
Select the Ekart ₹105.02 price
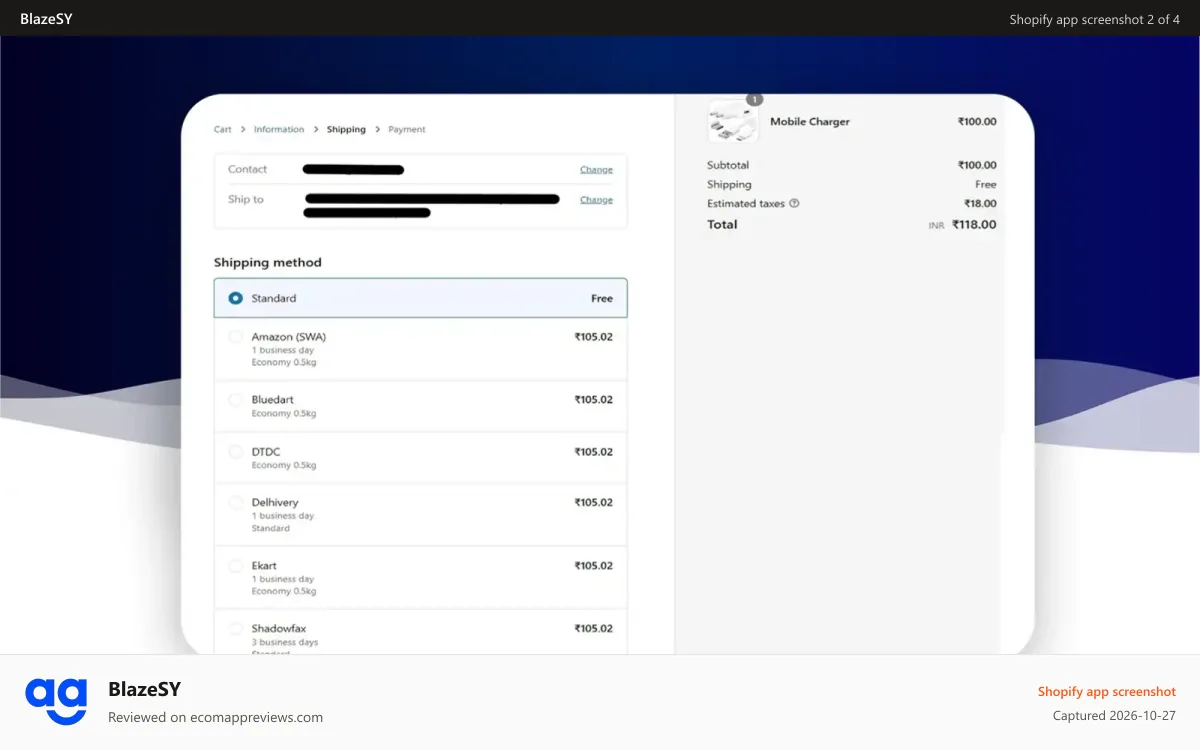(593, 566)
